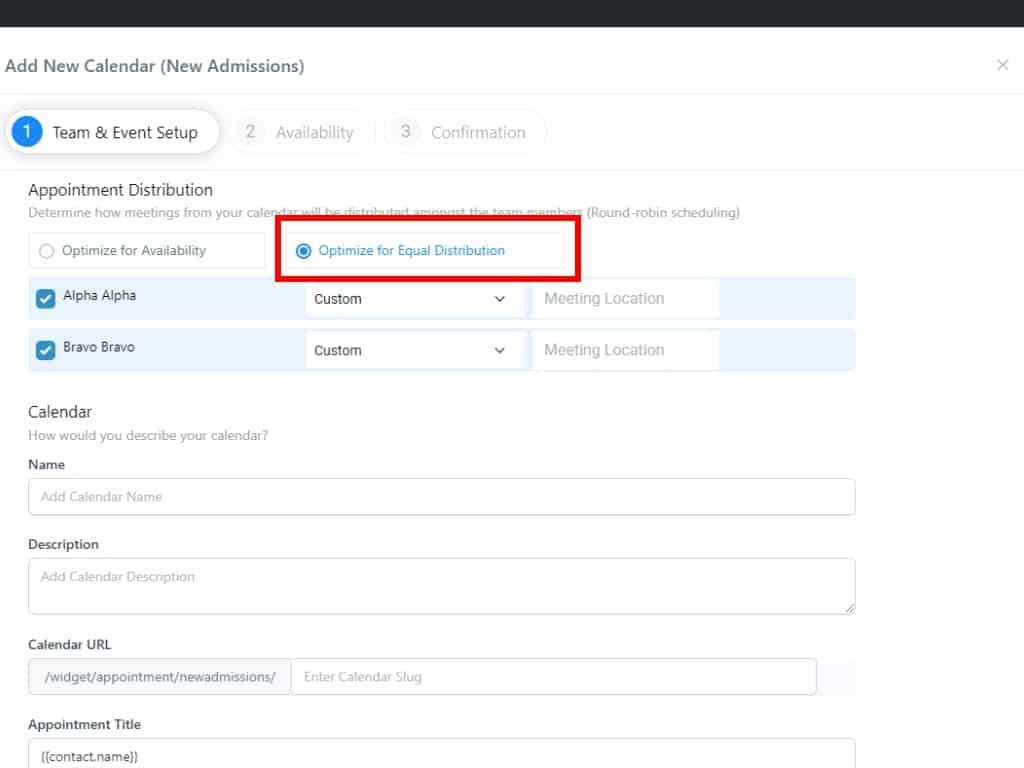Select Optimize for Availability radio option
This screenshot has width=1024, height=768.
point(46,251)
